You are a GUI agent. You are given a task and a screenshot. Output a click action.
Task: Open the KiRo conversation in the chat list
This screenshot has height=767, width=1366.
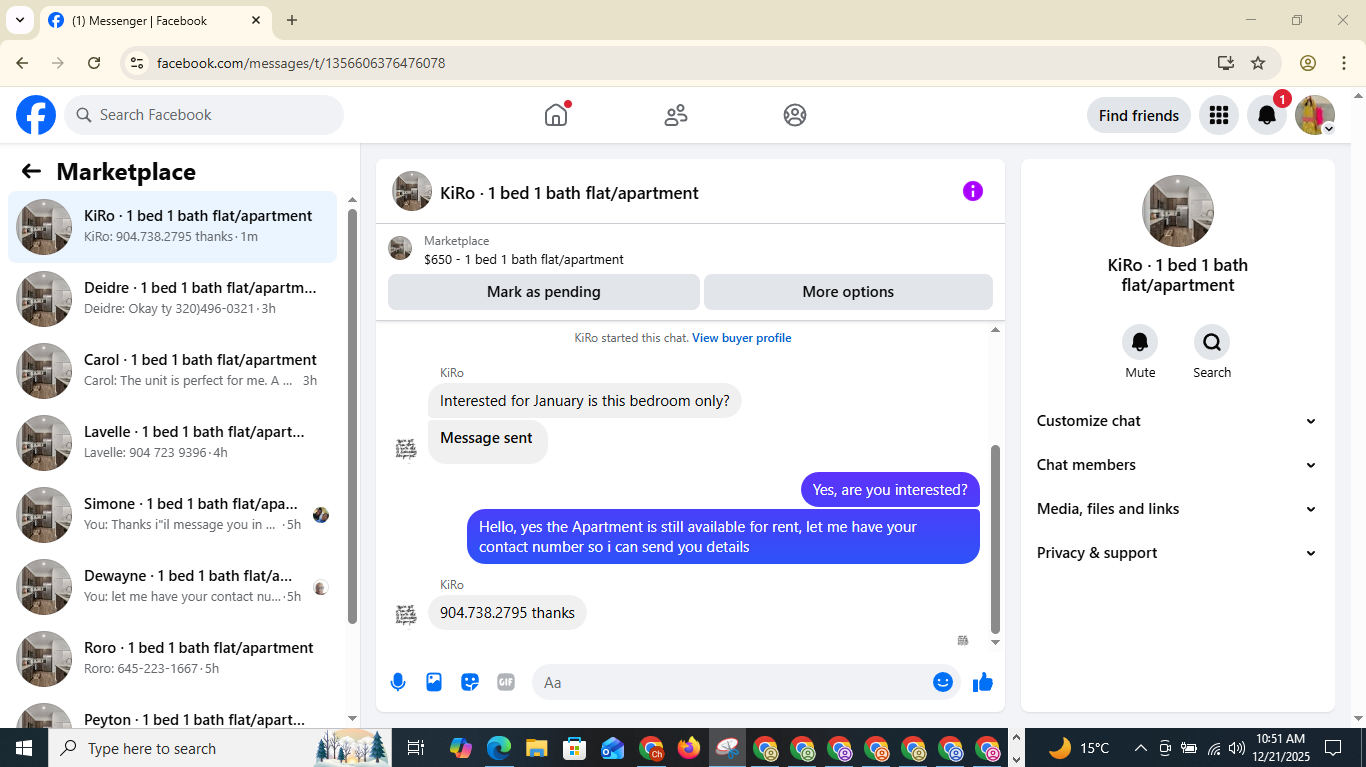[173, 227]
